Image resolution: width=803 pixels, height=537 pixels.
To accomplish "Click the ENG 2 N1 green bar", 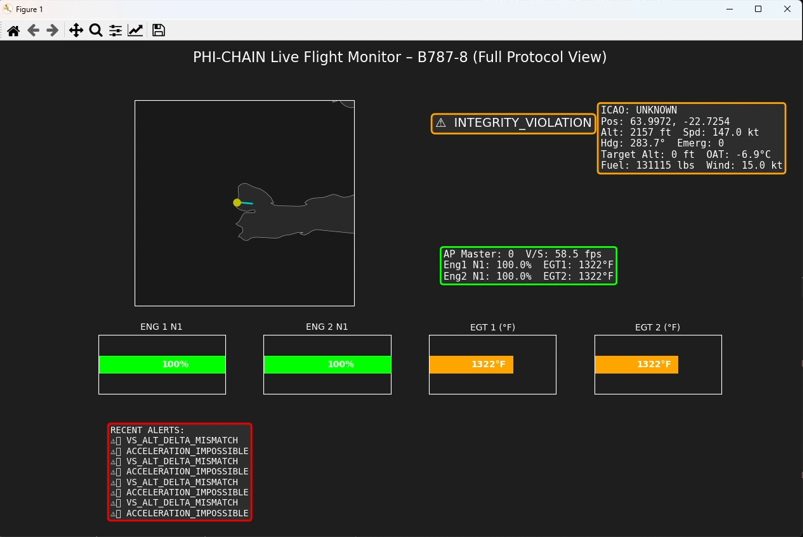I will tap(327, 364).
